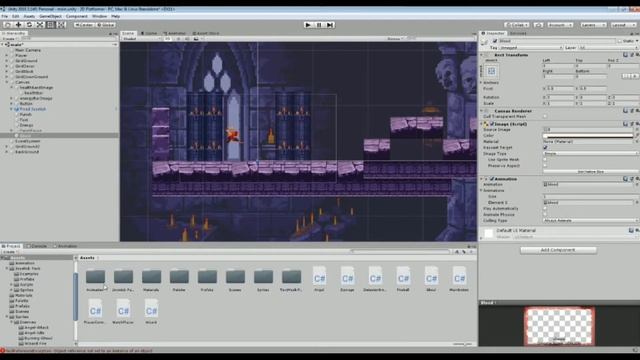Screen dimensions: 640x360
Task: Expand the BackGround object in the Hierarchy
Action: 7,152
